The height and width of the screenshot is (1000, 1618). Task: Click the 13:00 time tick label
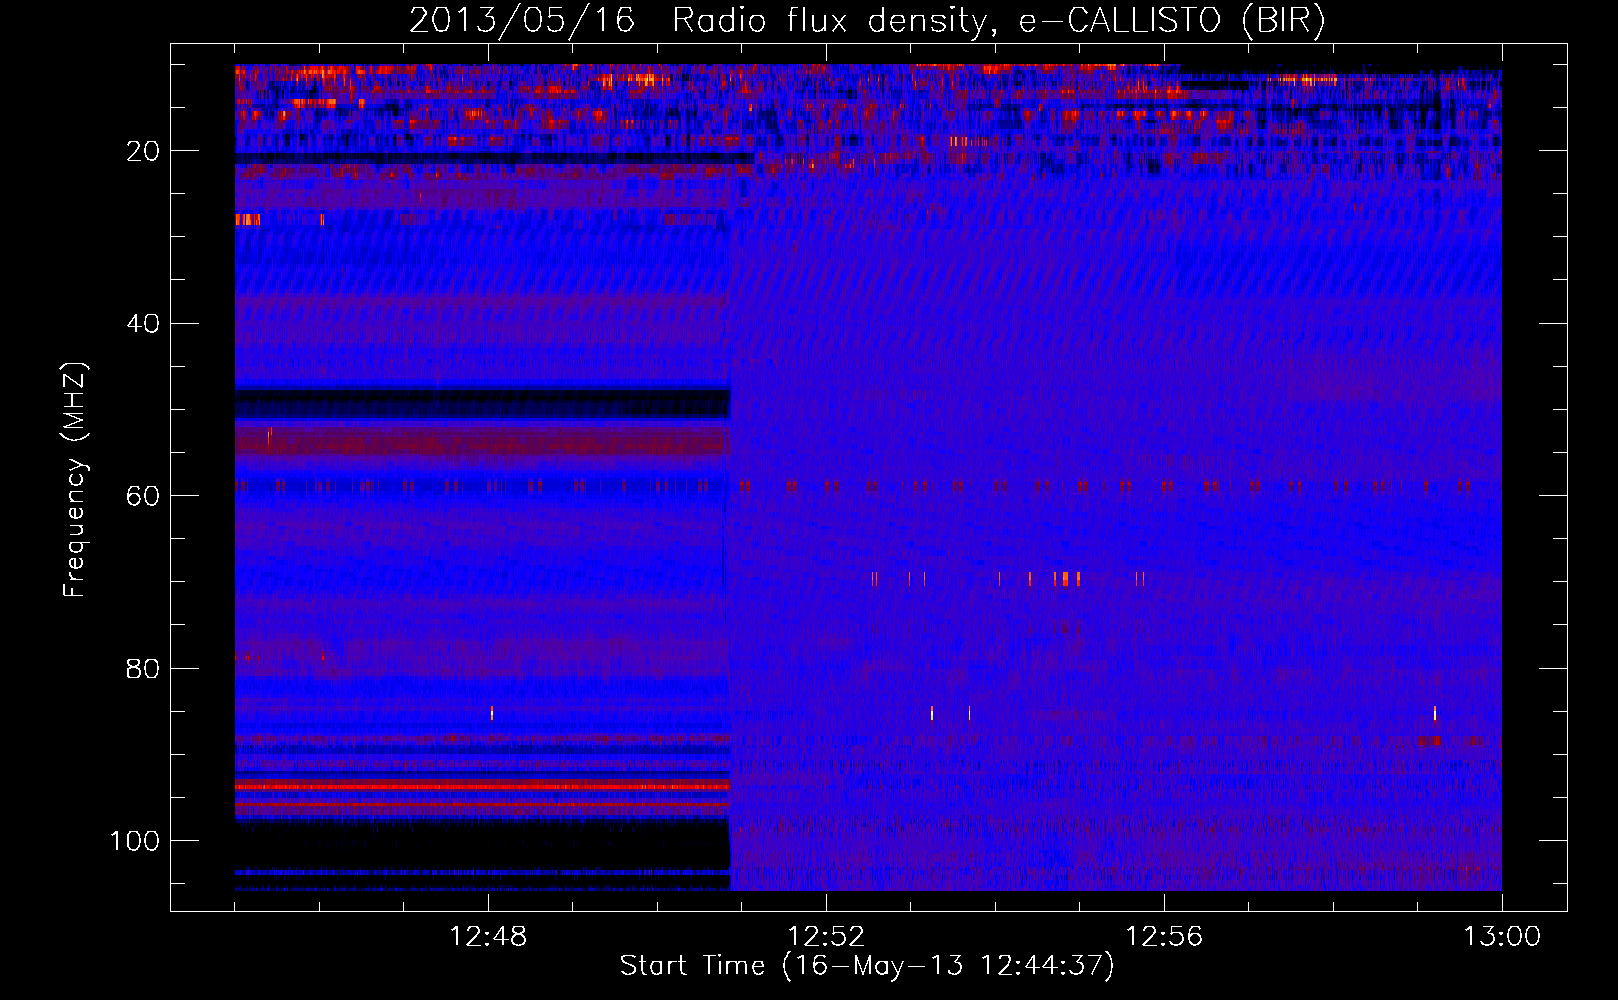tap(1502, 937)
